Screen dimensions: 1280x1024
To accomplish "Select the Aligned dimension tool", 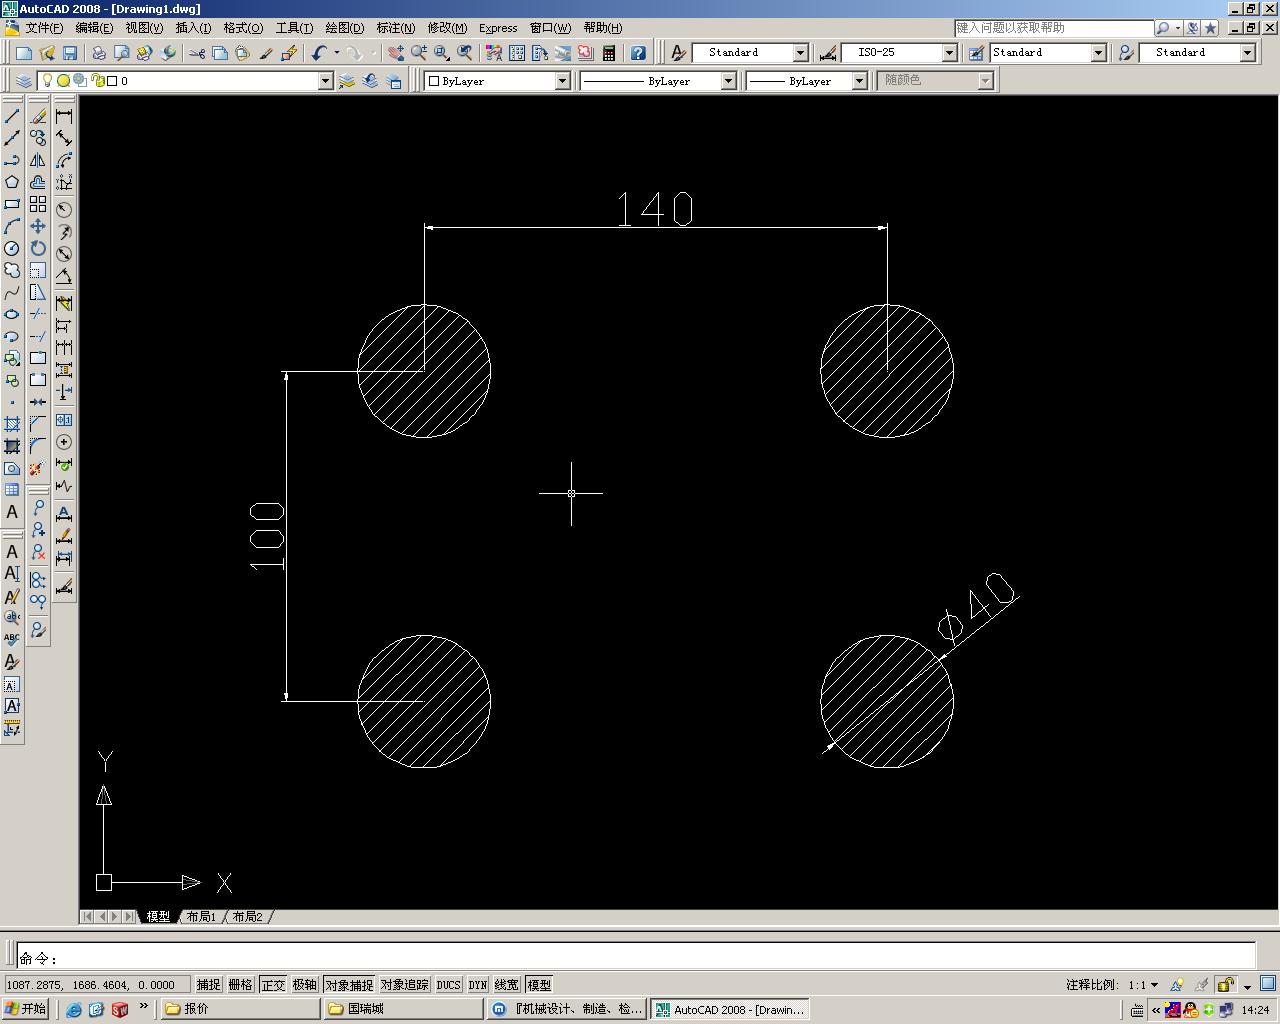I will [x=64, y=138].
